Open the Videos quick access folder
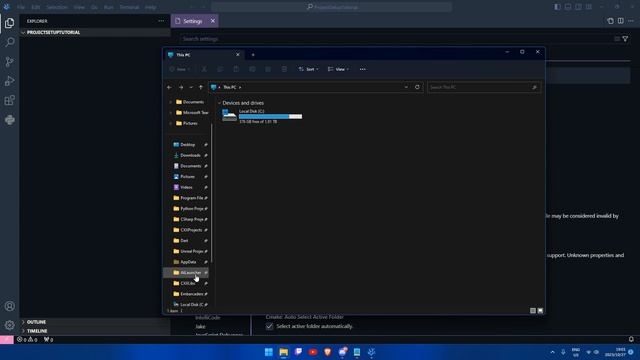Screen dimensions: 640x360 coord(187,187)
